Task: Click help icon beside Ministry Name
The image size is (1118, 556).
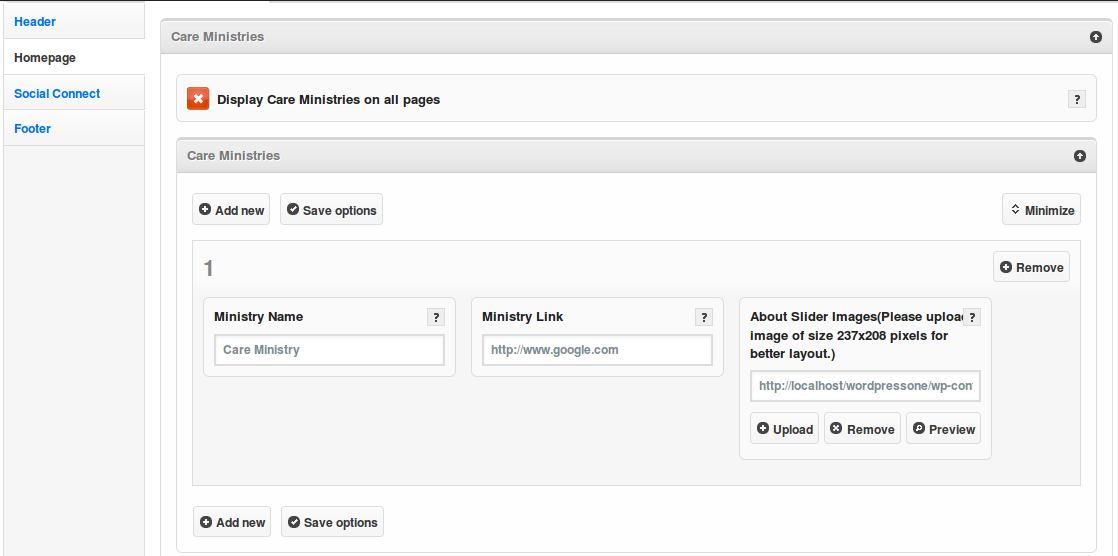Action: click(x=436, y=317)
